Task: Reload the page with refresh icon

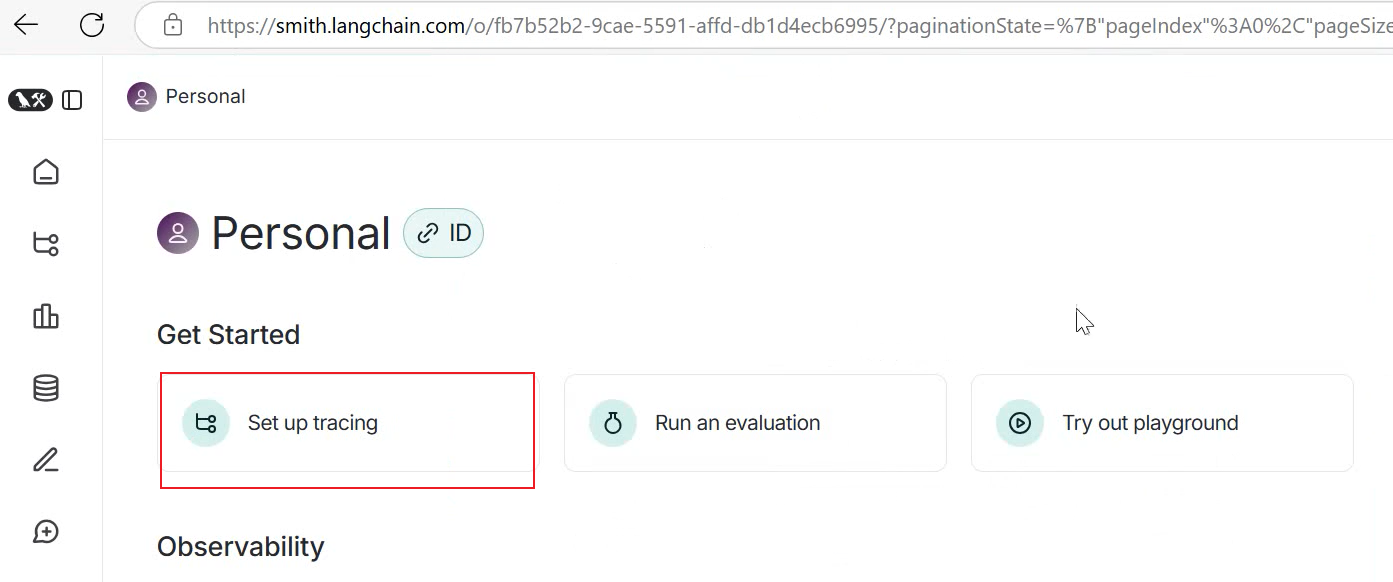Action: pyautogui.click(x=92, y=25)
